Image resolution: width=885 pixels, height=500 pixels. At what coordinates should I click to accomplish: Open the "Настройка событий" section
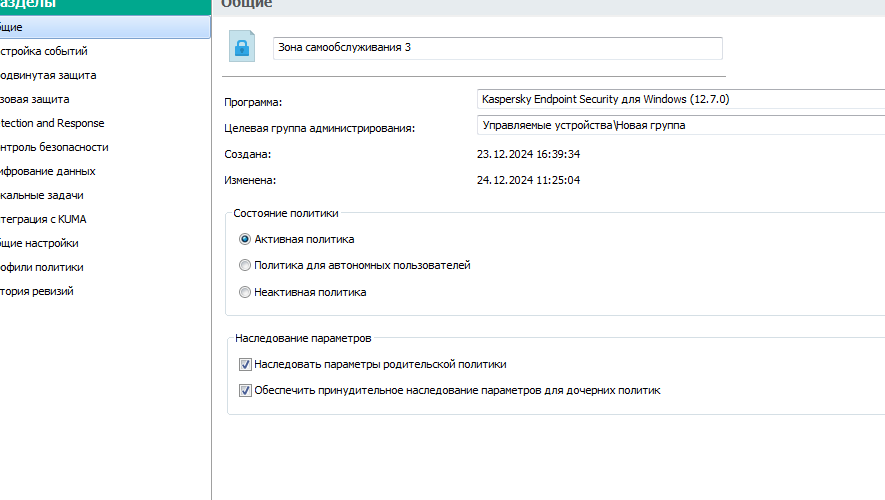tap(44, 51)
